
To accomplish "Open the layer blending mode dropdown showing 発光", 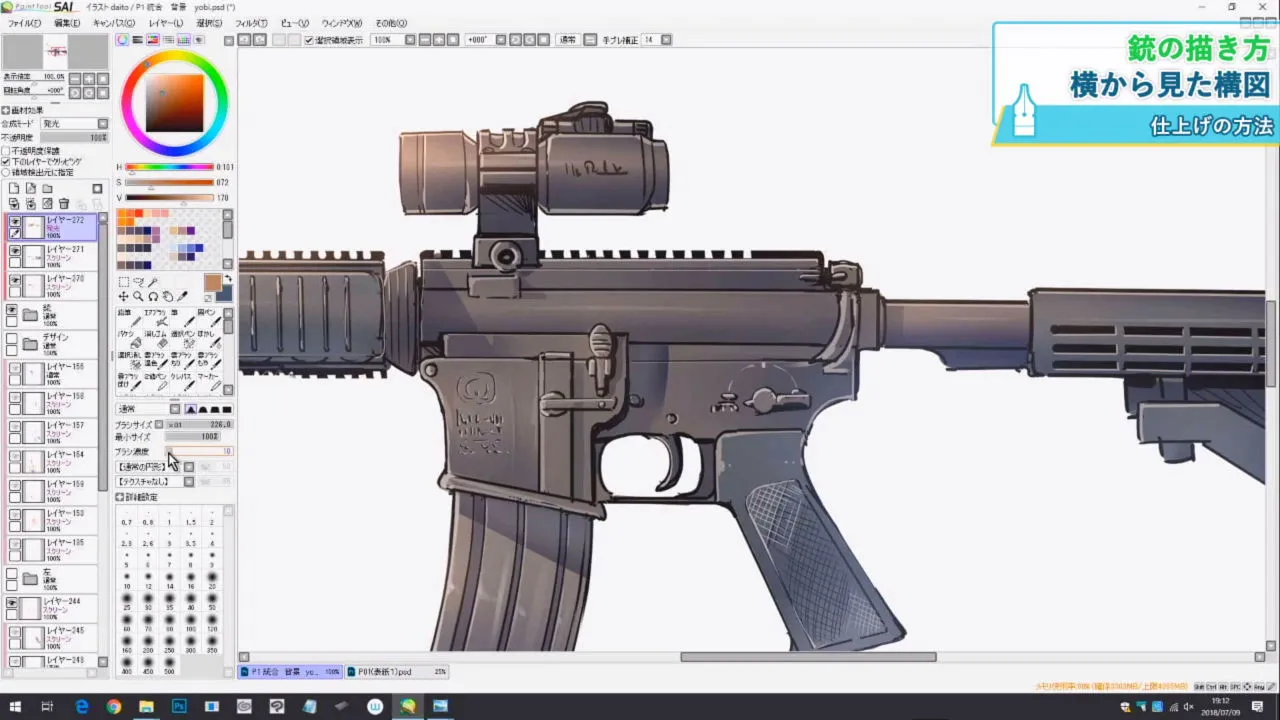I will (x=102, y=123).
